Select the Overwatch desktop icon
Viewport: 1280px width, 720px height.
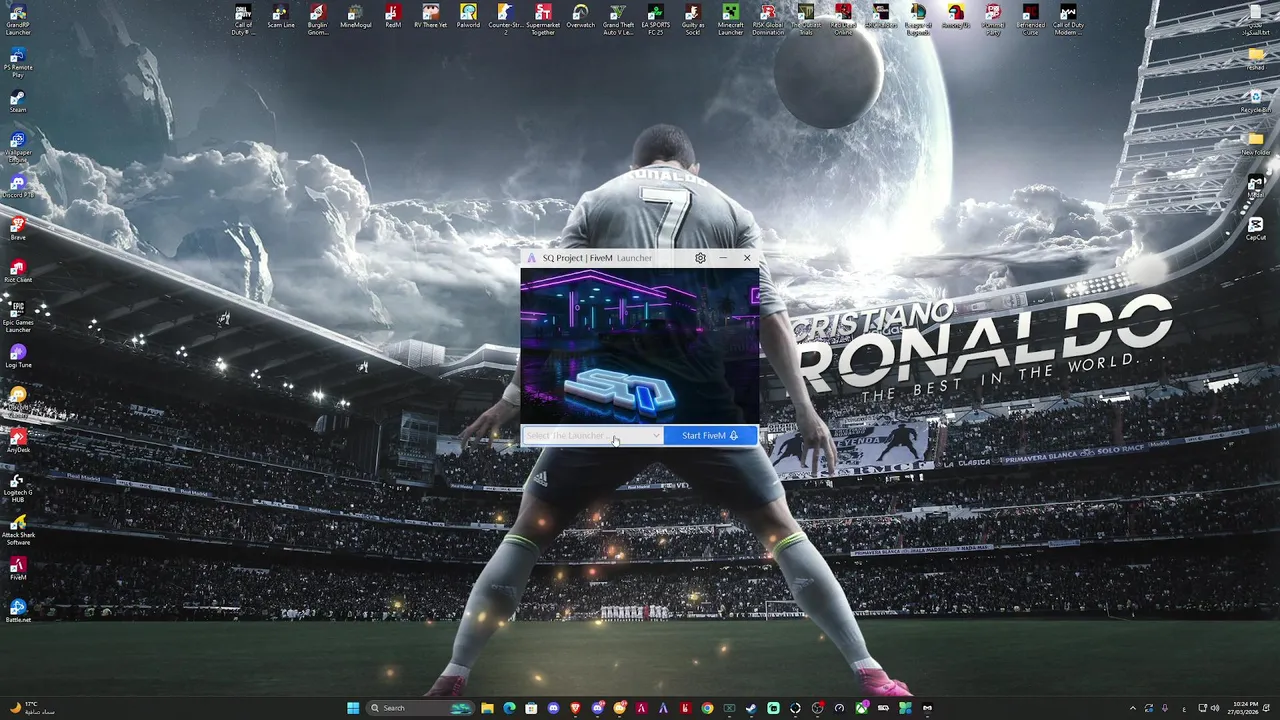[x=580, y=17]
